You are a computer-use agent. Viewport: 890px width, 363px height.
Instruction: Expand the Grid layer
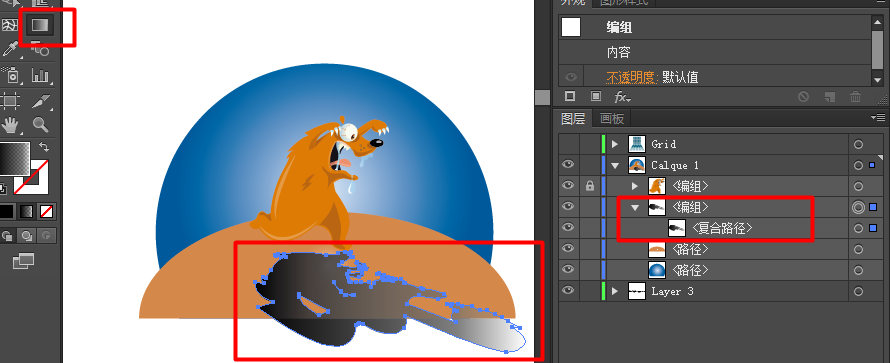615,144
